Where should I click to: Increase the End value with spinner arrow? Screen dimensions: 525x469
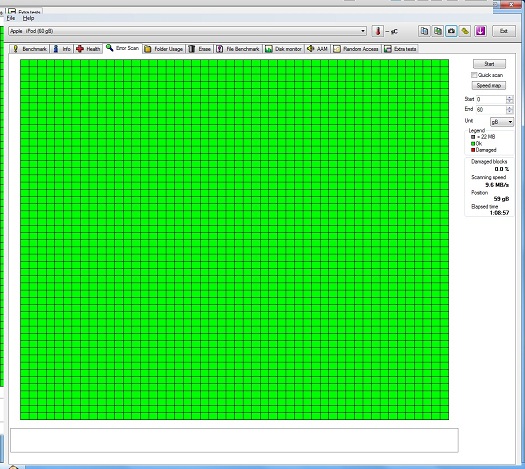510,108
